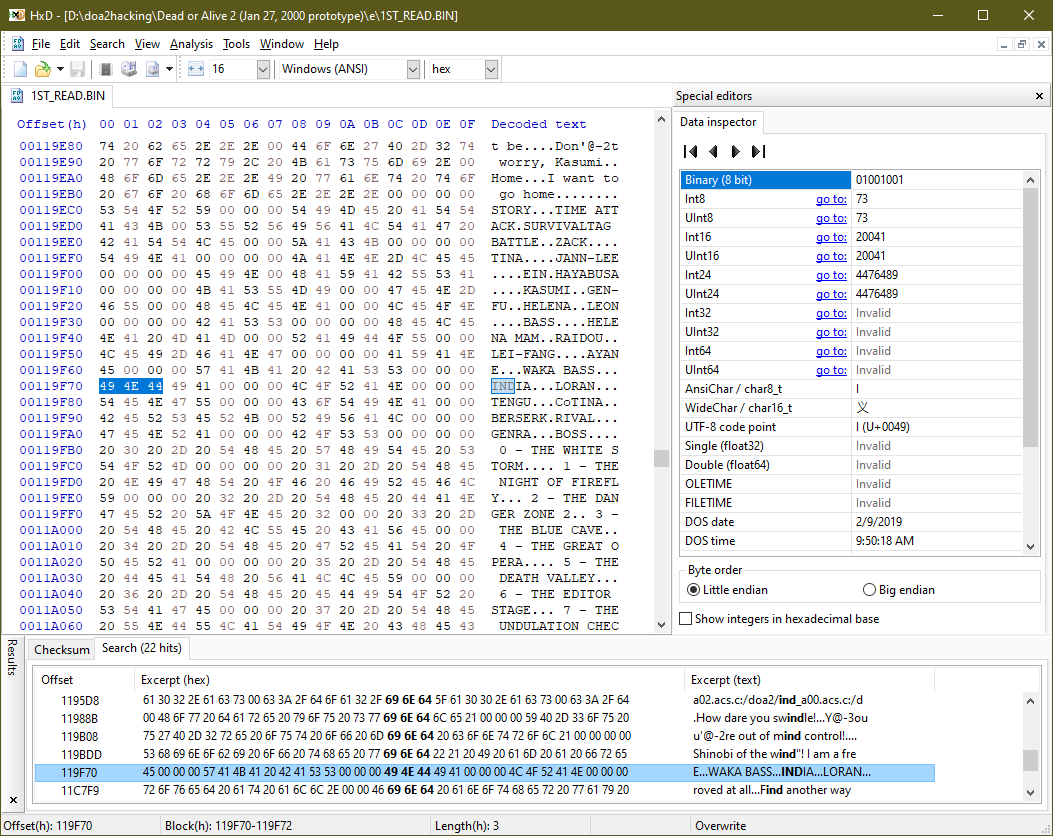The image size is (1053, 836).
Task: Open the bytes per row dropdown
Action: point(263,69)
